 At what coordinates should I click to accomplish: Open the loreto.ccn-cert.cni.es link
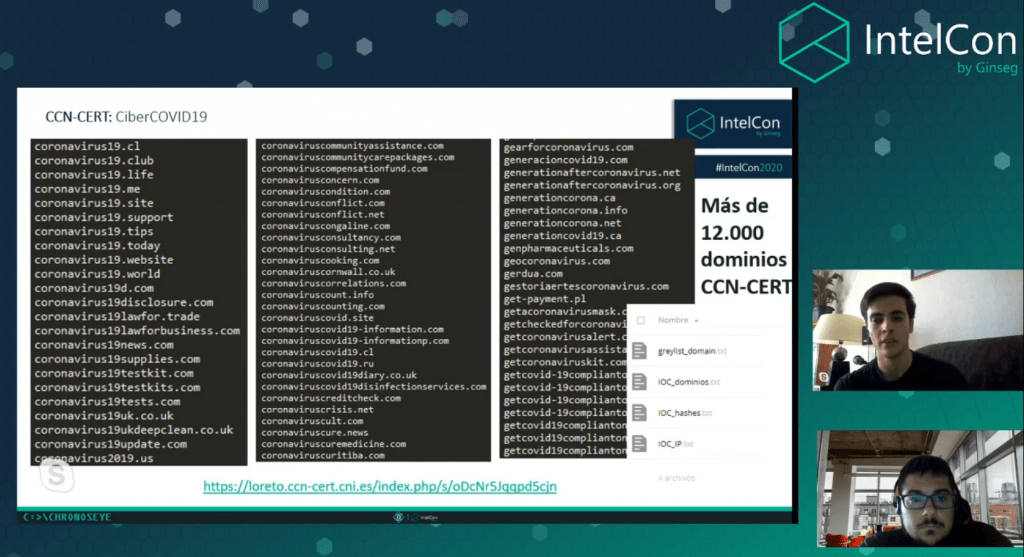pos(379,486)
